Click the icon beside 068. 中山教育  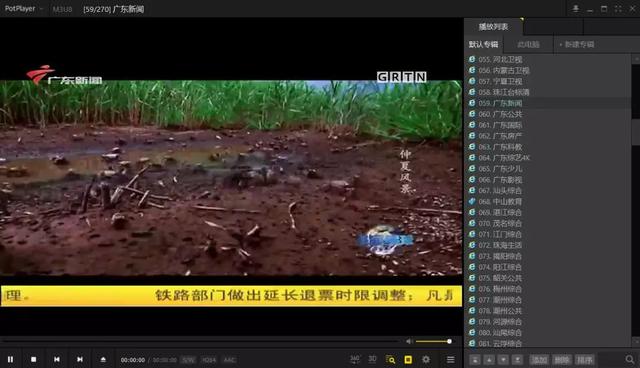tap(472, 201)
